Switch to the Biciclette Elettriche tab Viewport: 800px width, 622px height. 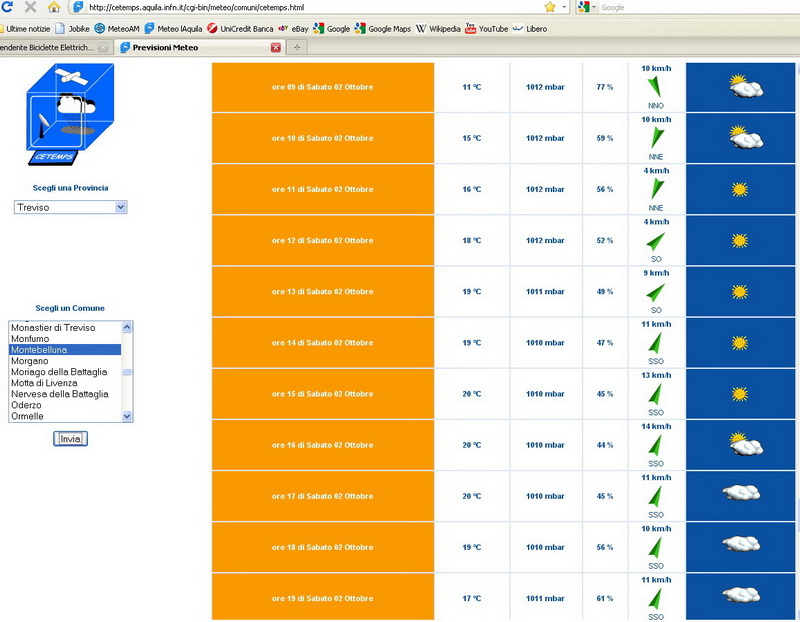[48, 47]
